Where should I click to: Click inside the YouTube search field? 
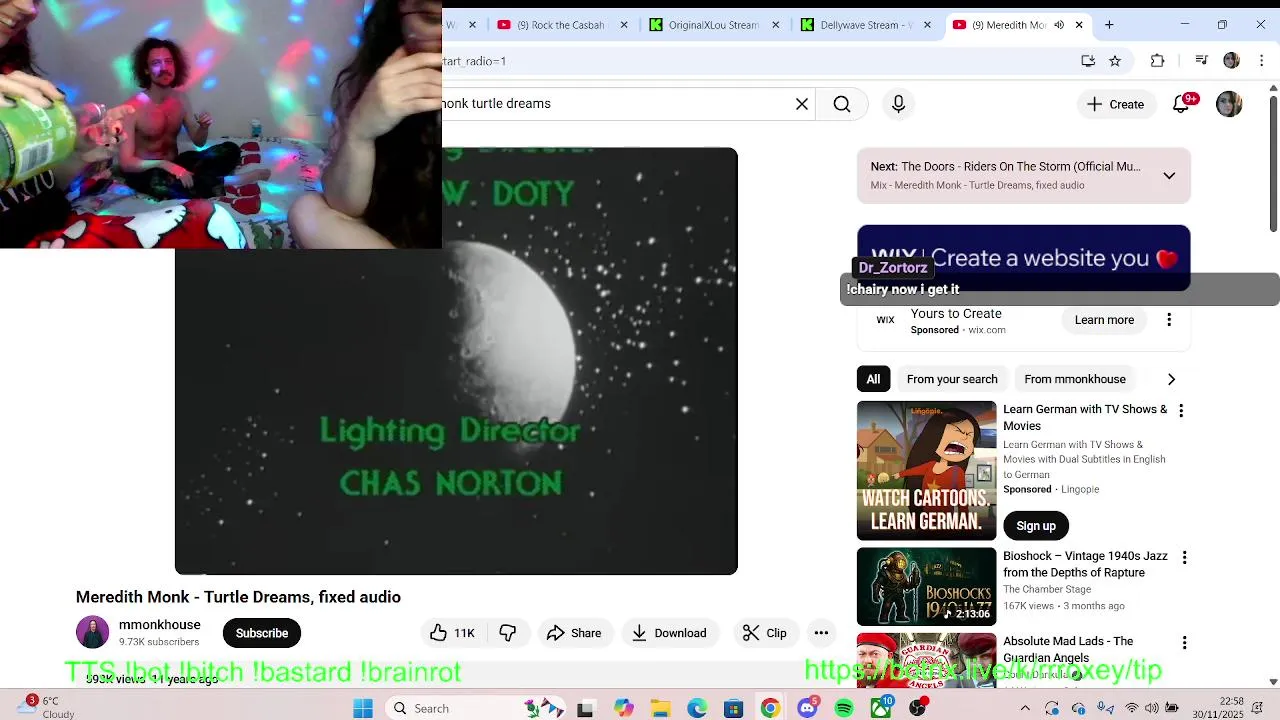[x=630, y=104]
